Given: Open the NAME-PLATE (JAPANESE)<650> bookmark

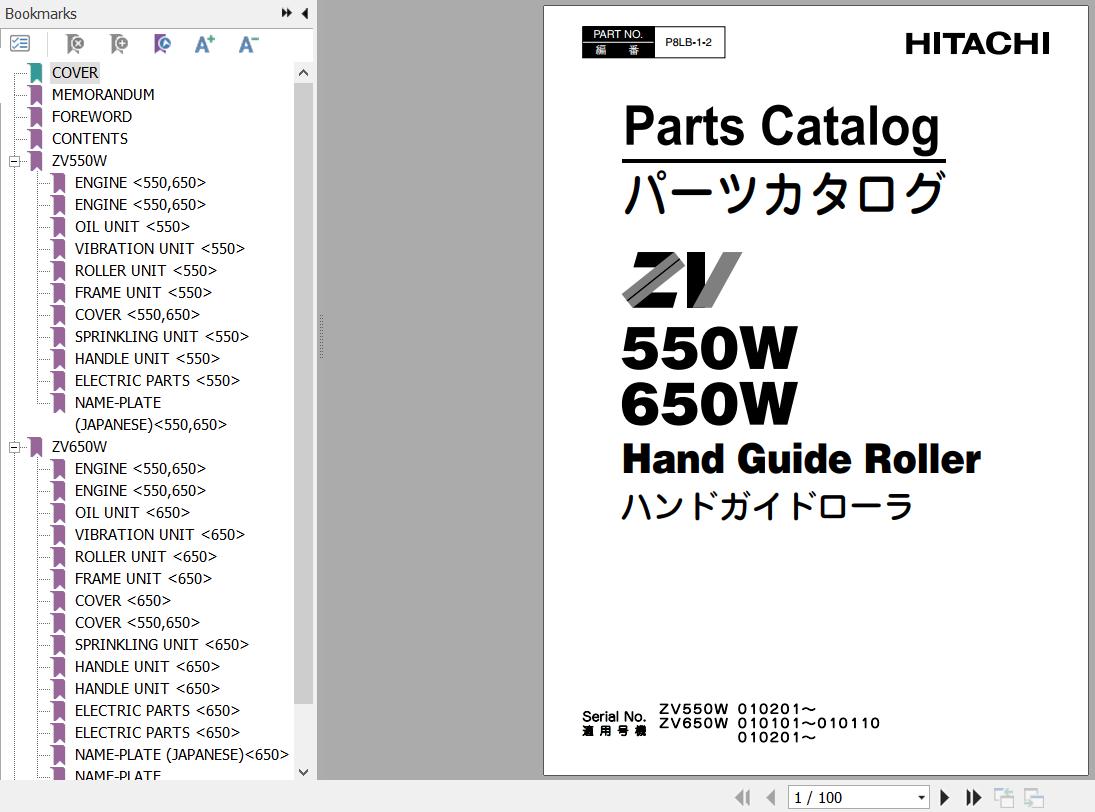Looking at the screenshot, I should tap(182, 755).
